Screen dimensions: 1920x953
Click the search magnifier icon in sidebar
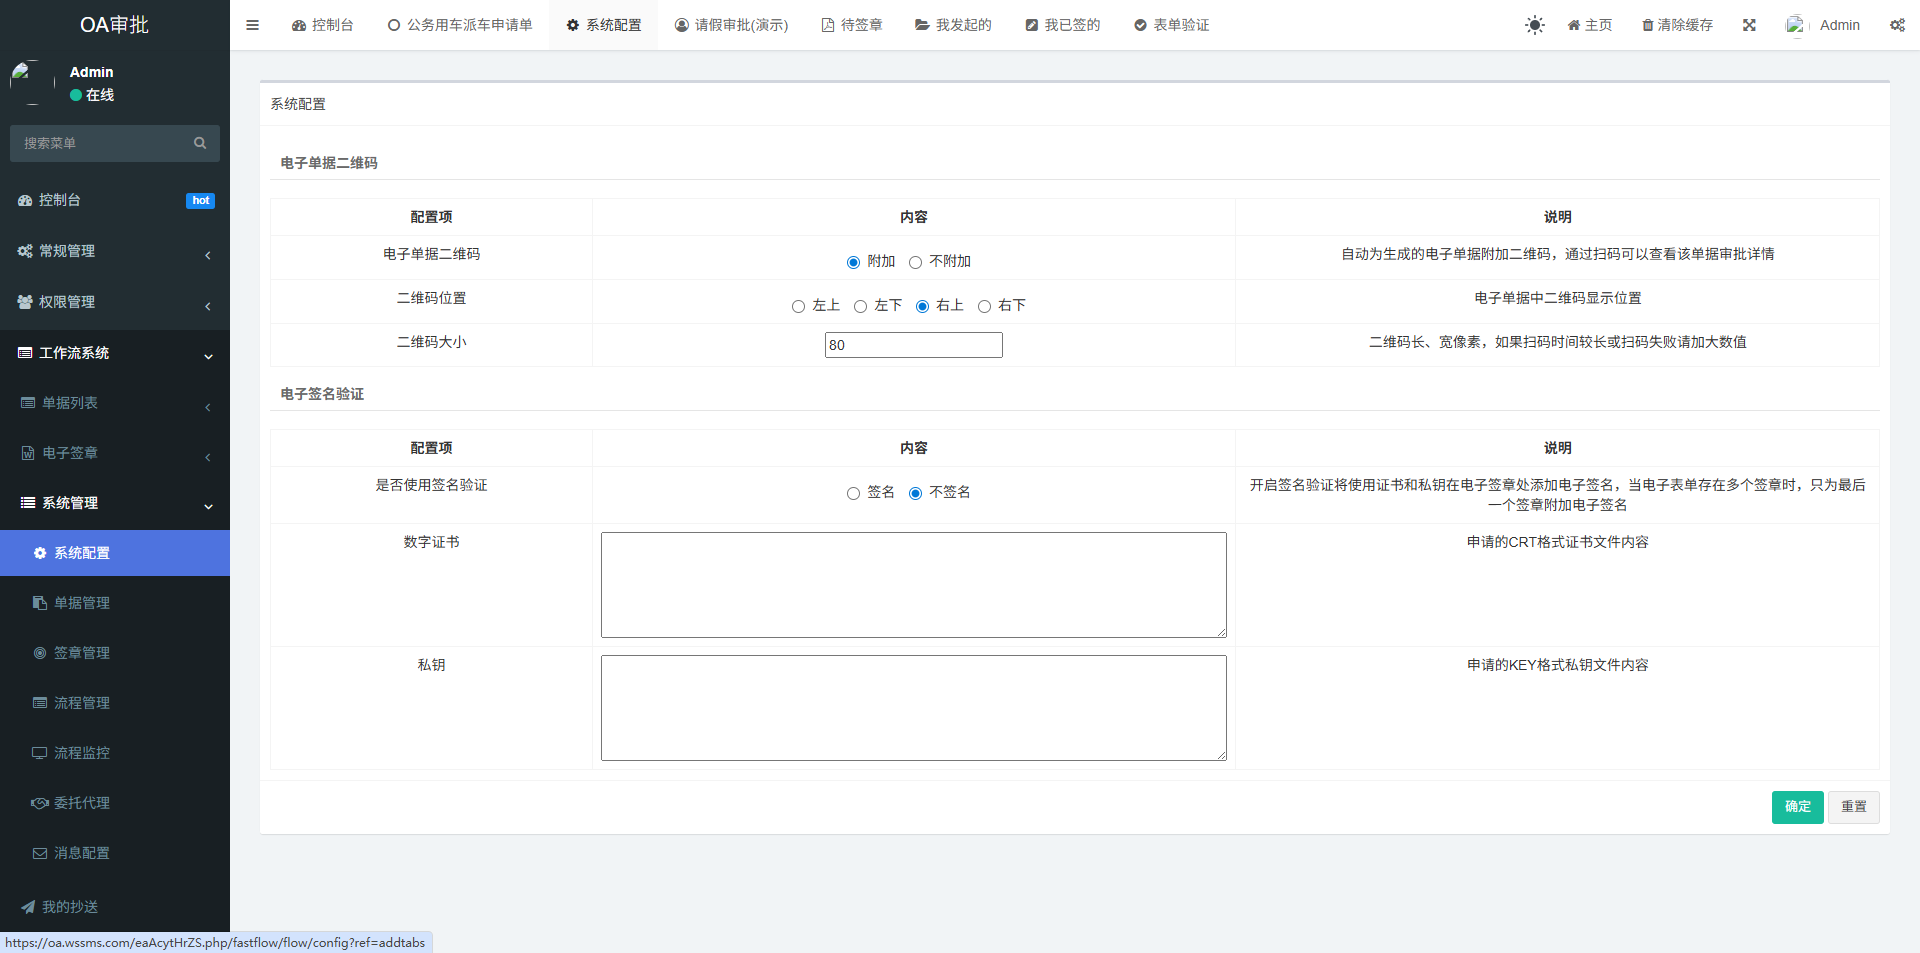click(x=200, y=143)
